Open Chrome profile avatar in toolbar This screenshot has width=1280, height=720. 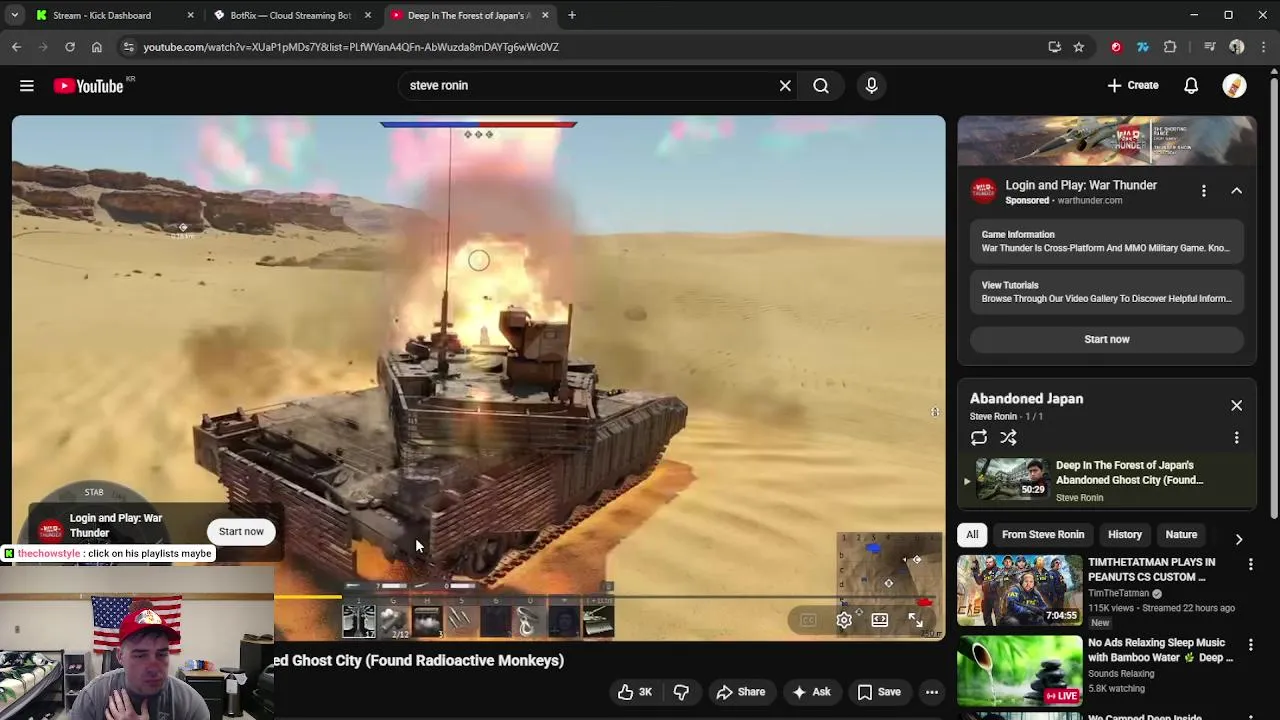(x=1237, y=47)
